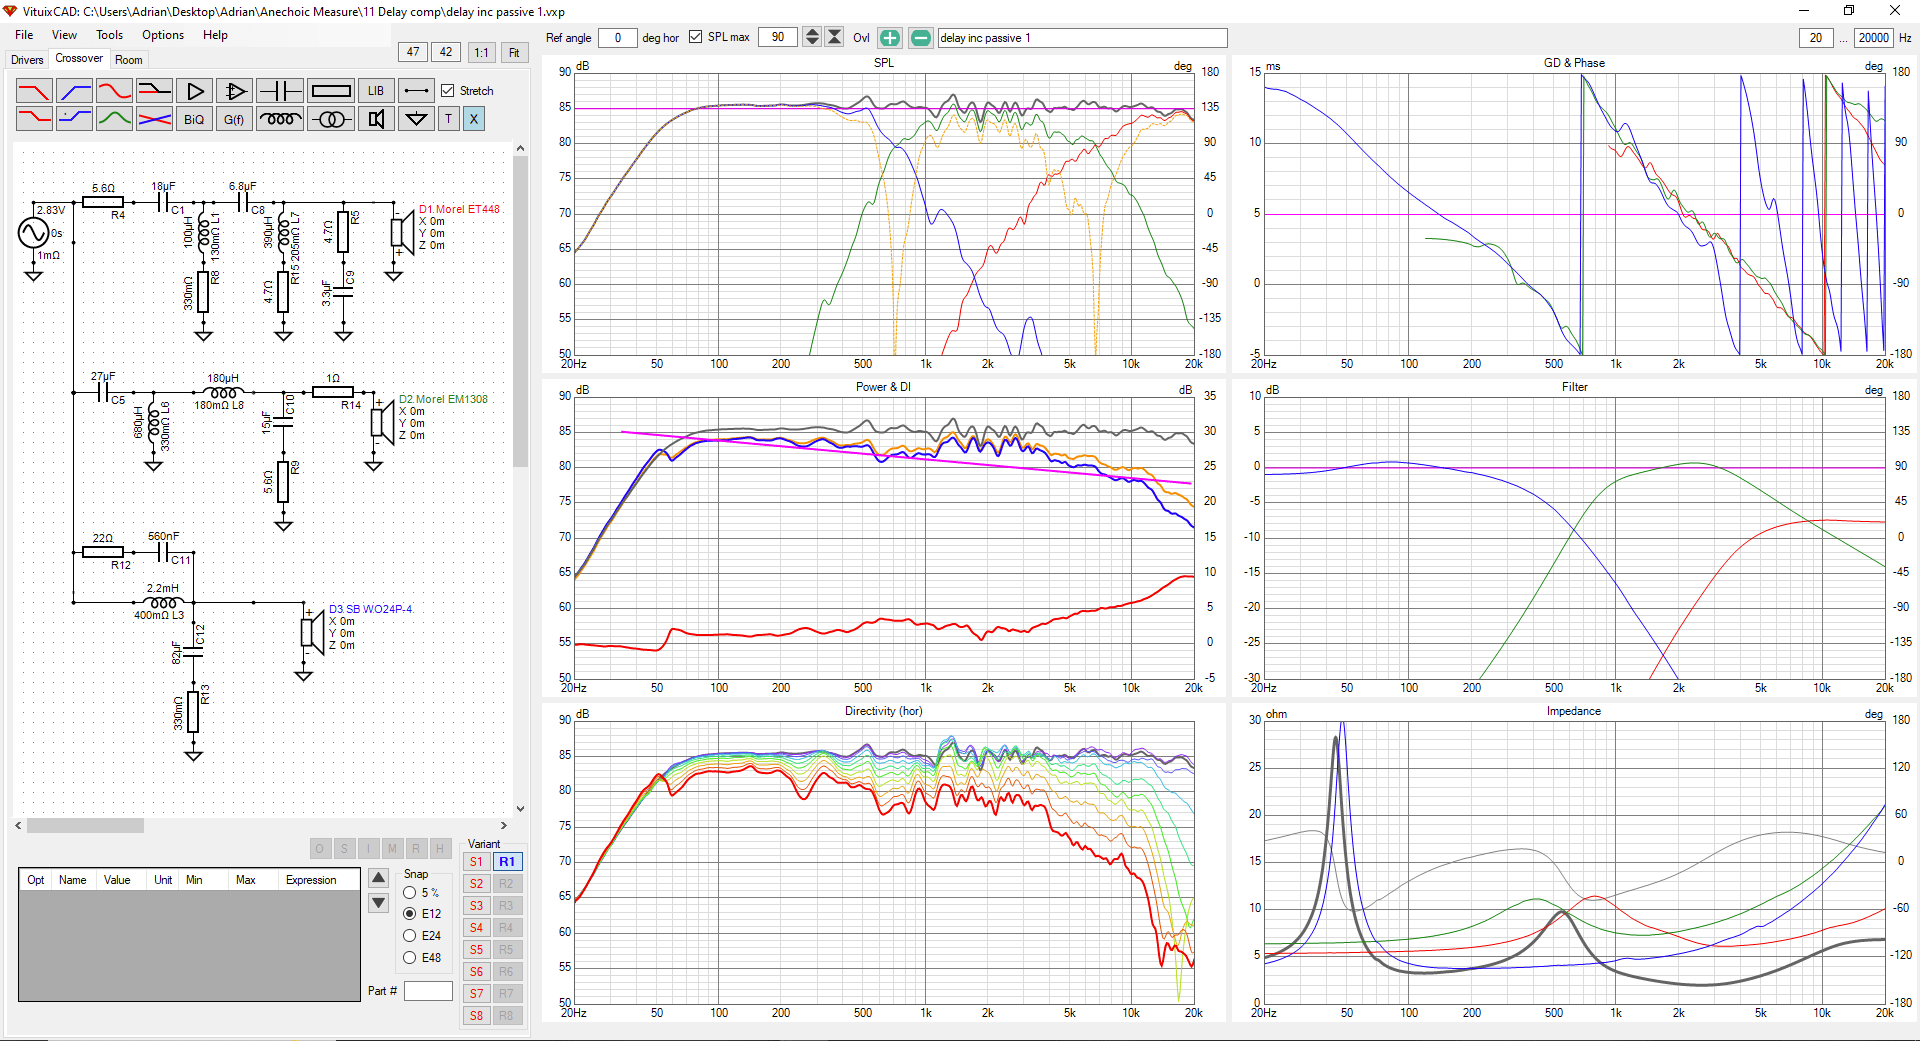Insert an inductor coil component

coord(279,119)
